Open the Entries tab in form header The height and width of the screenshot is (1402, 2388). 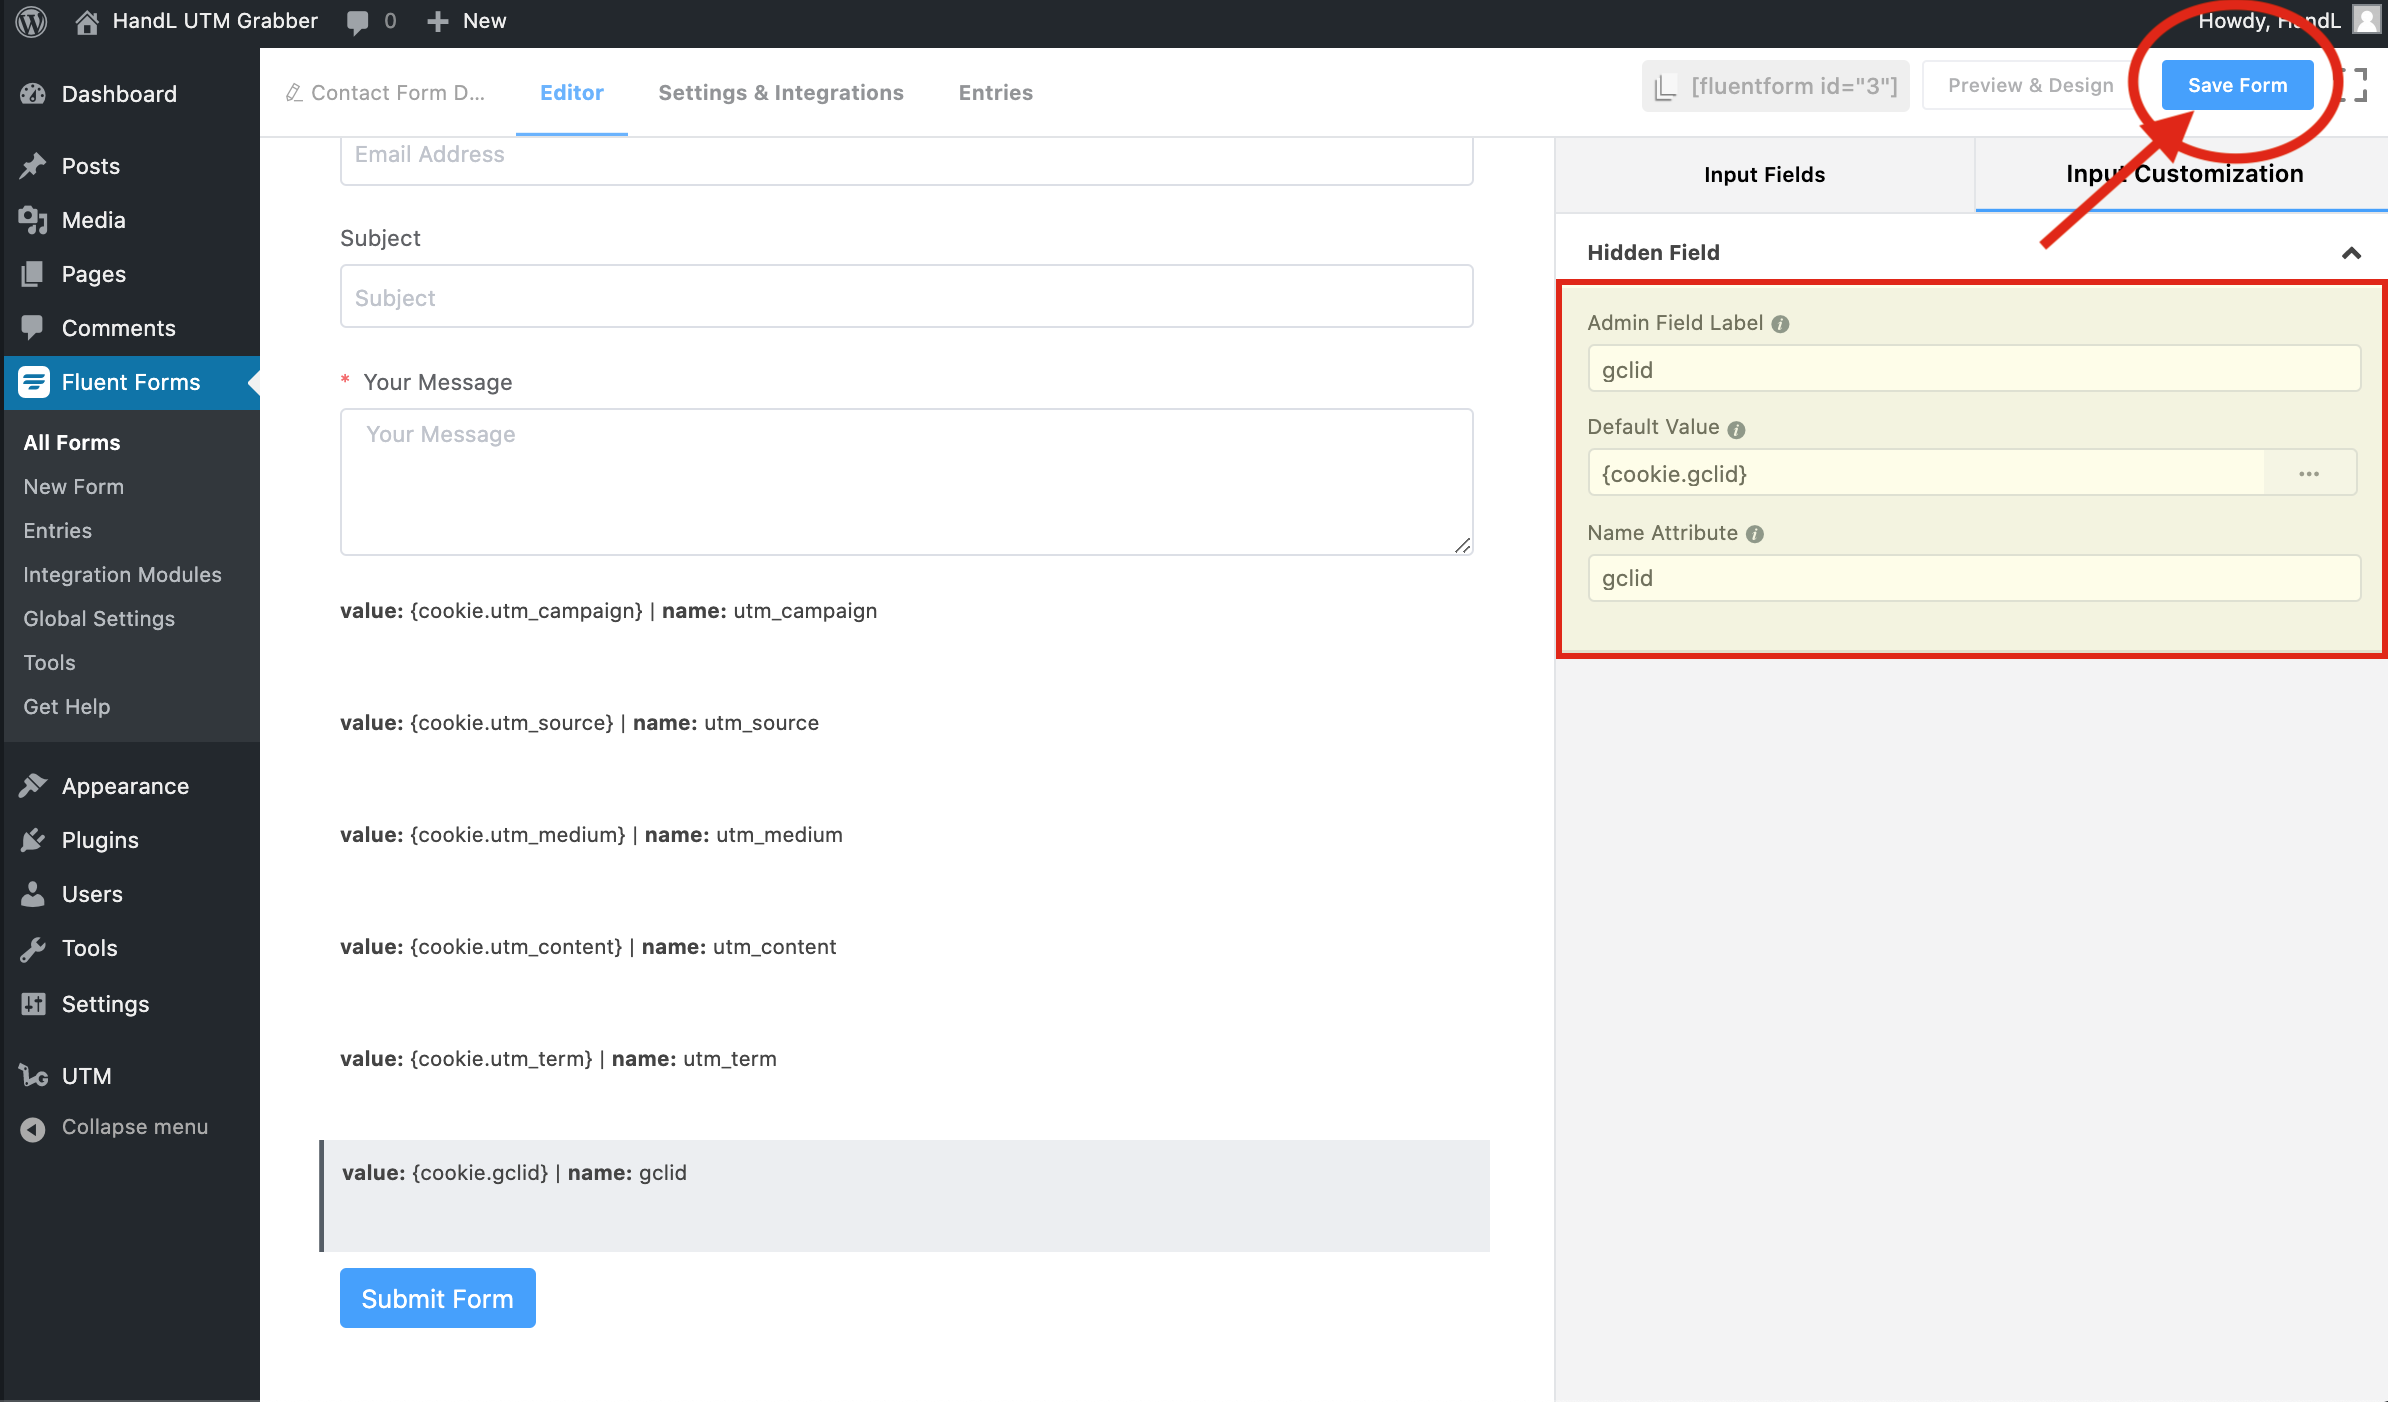[x=995, y=93]
